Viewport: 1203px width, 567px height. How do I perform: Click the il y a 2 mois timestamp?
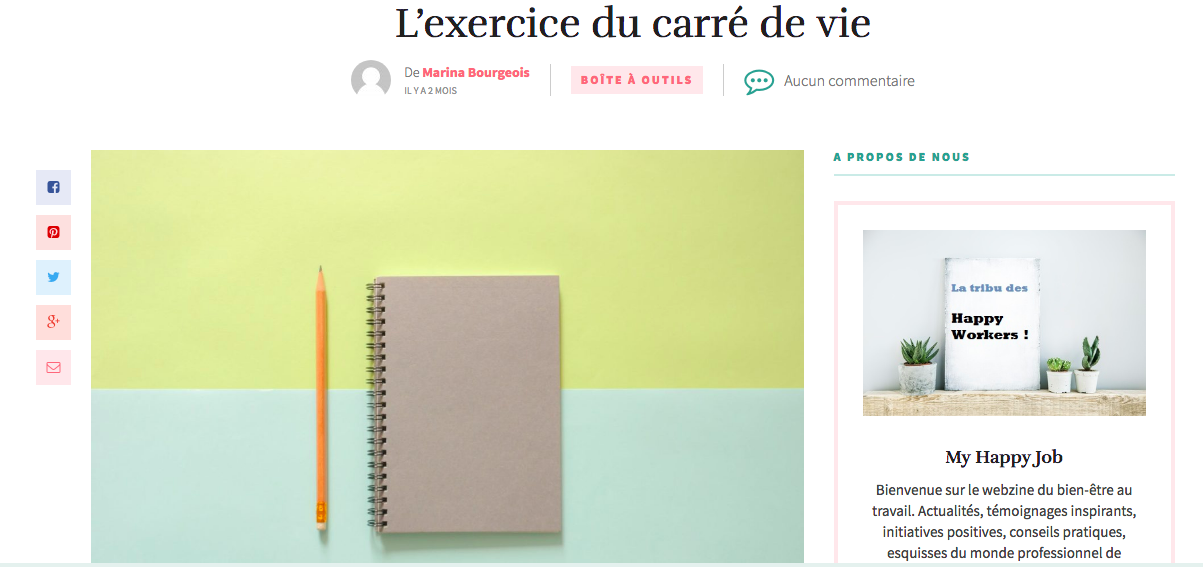[x=430, y=91]
